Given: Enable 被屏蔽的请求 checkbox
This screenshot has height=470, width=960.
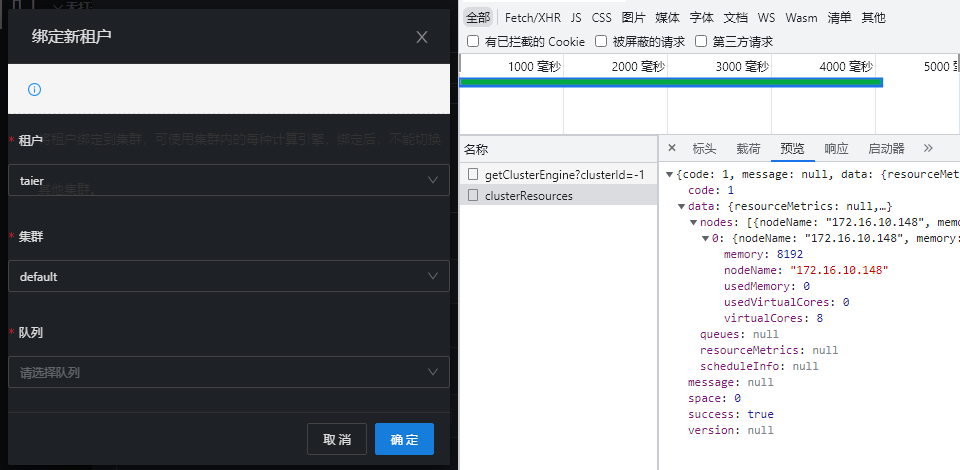Looking at the screenshot, I should point(601,42).
